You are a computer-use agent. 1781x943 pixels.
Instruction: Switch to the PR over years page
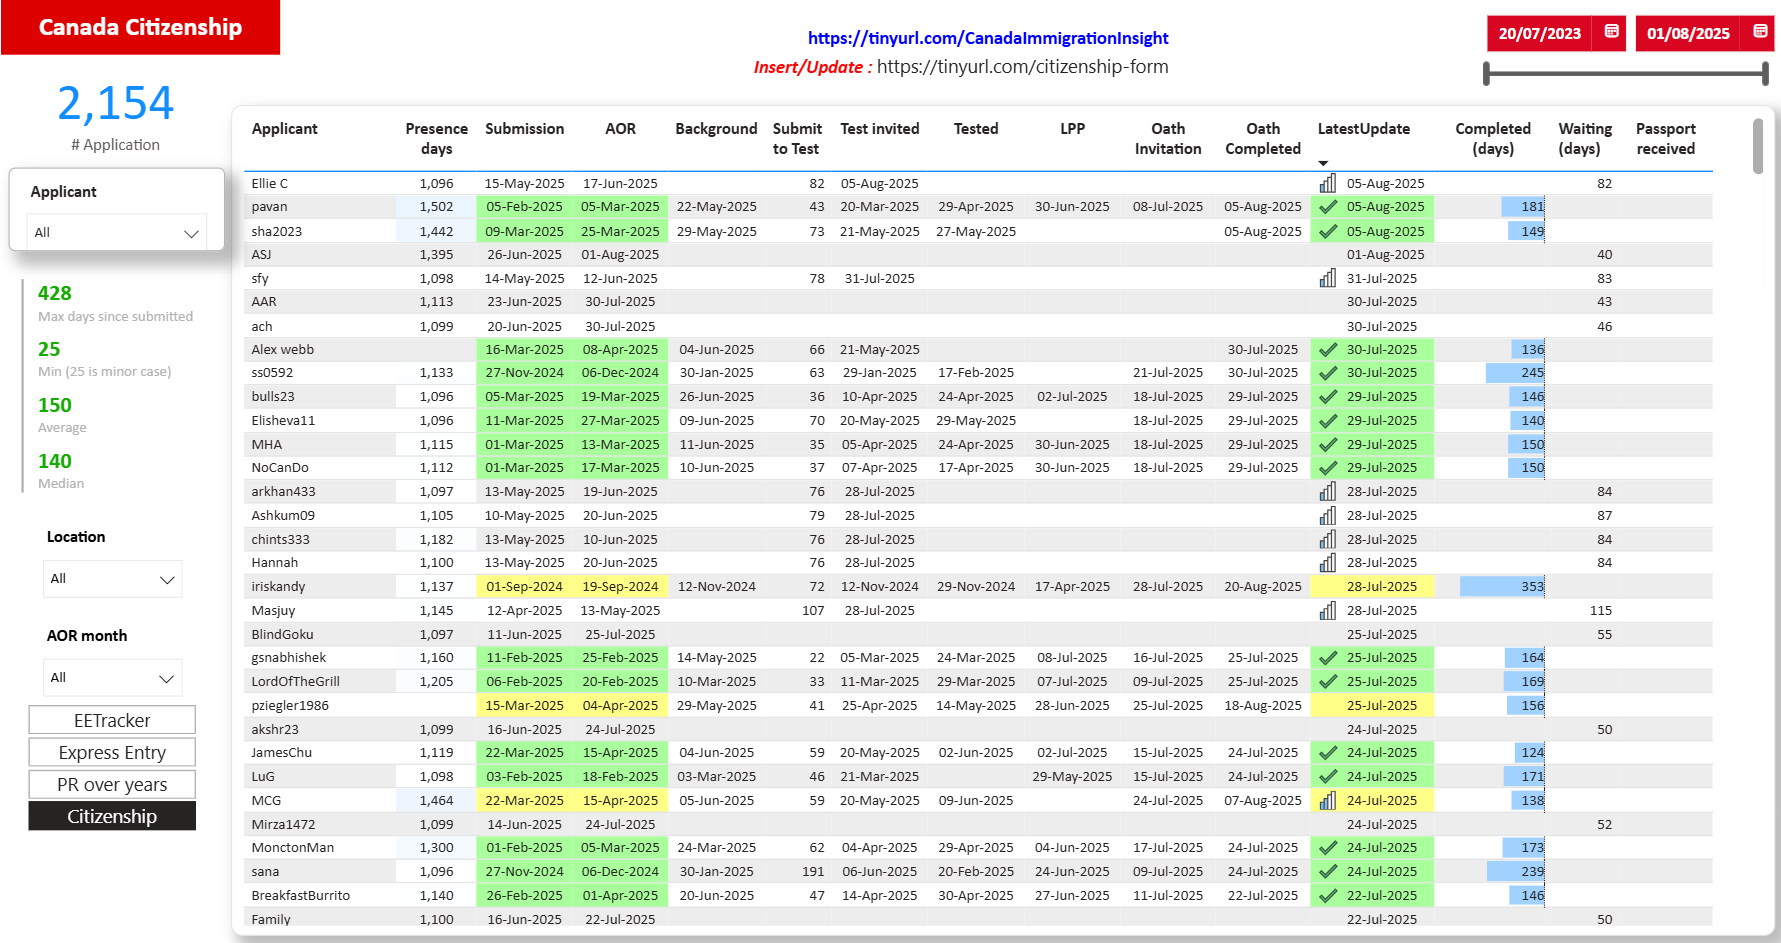pos(112,784)
